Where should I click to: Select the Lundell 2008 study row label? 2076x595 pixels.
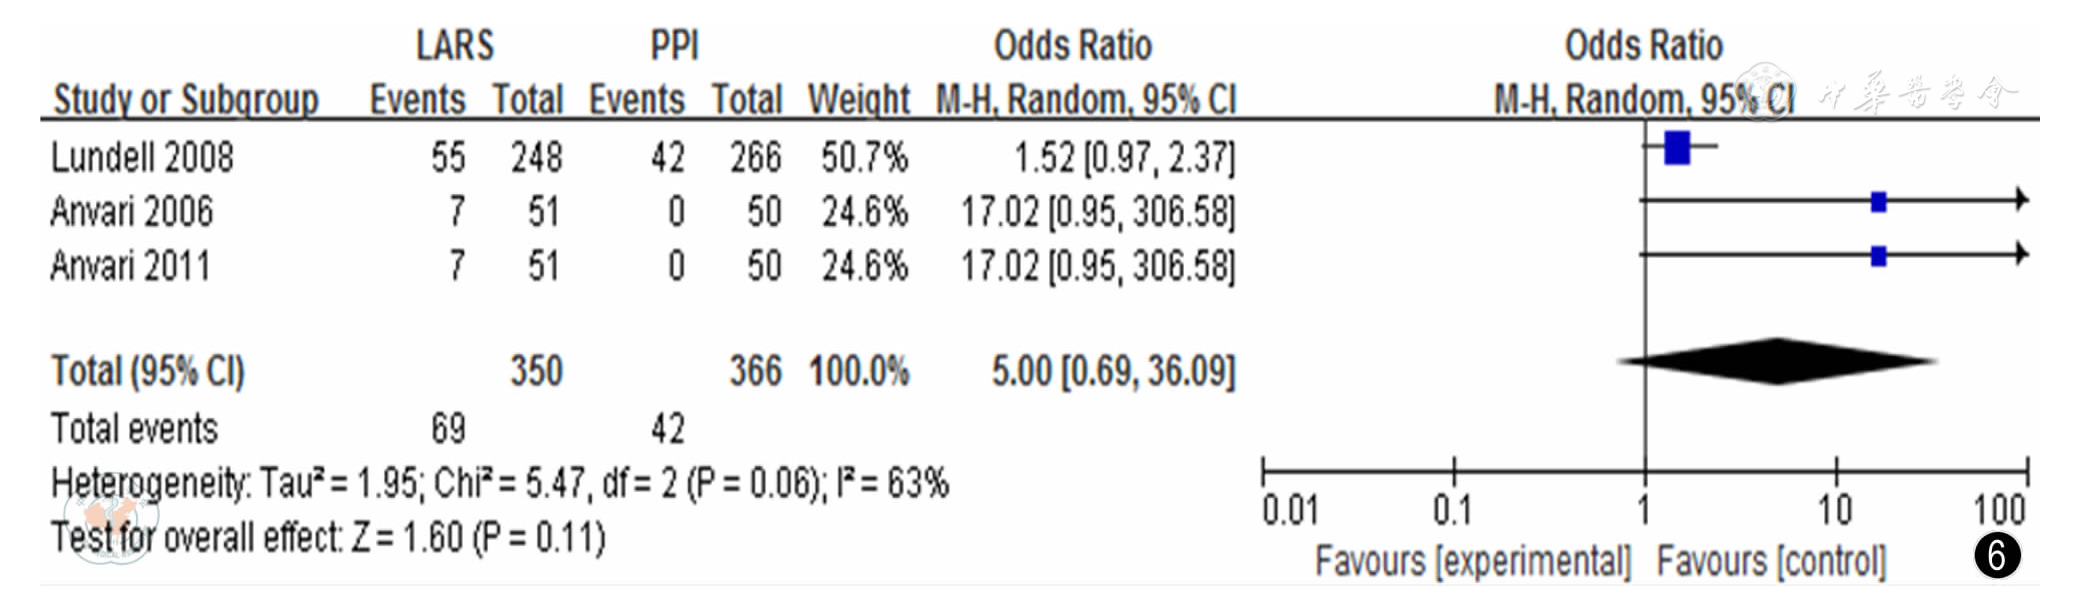coord(142,157)
